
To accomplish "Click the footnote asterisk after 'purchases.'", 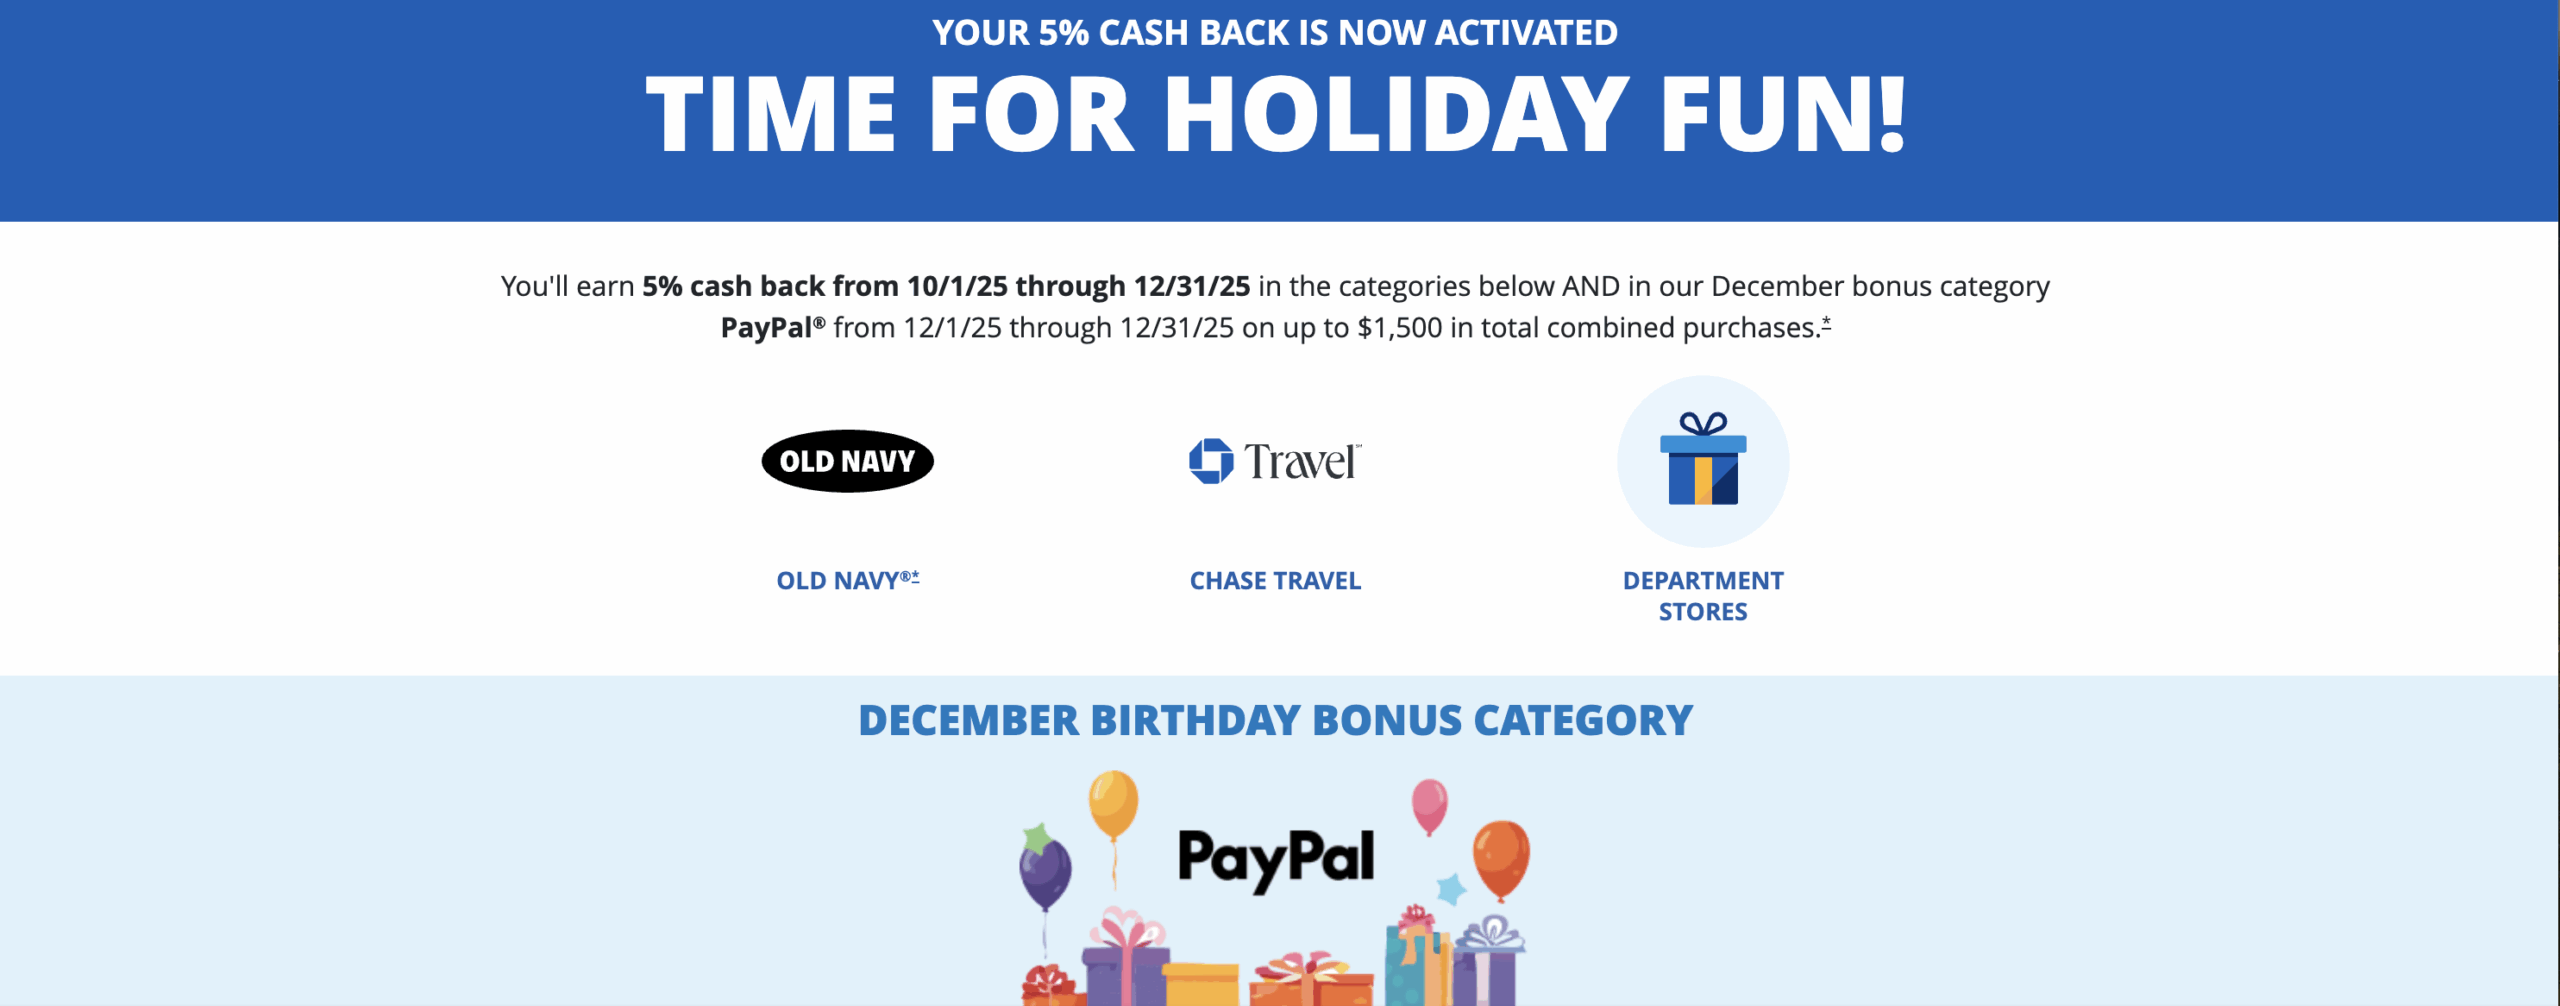I will [1826, 323].
